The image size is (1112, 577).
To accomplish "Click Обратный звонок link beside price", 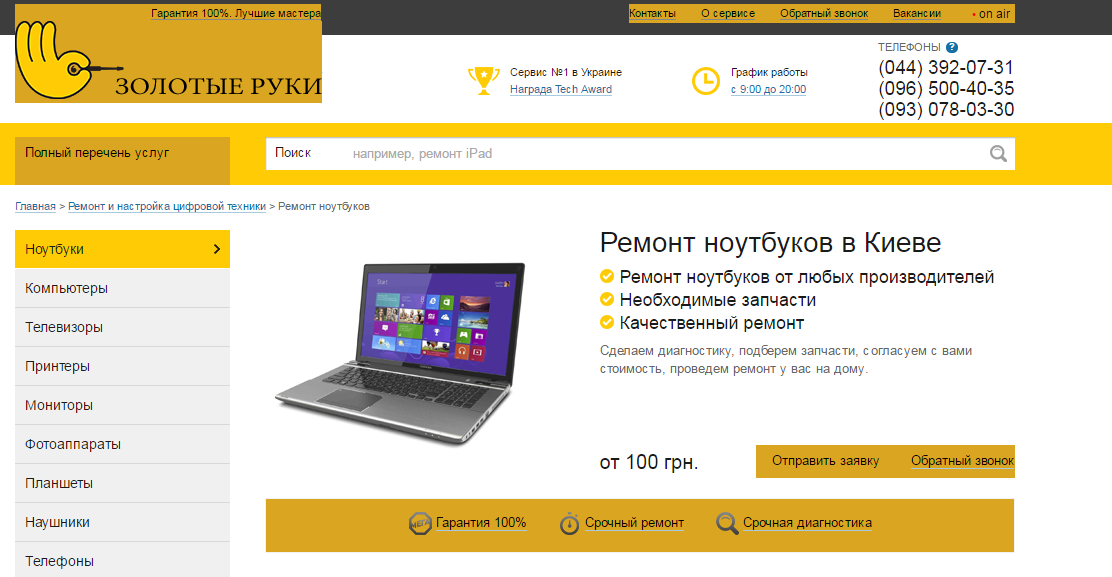I will click(x=962, y=461).
